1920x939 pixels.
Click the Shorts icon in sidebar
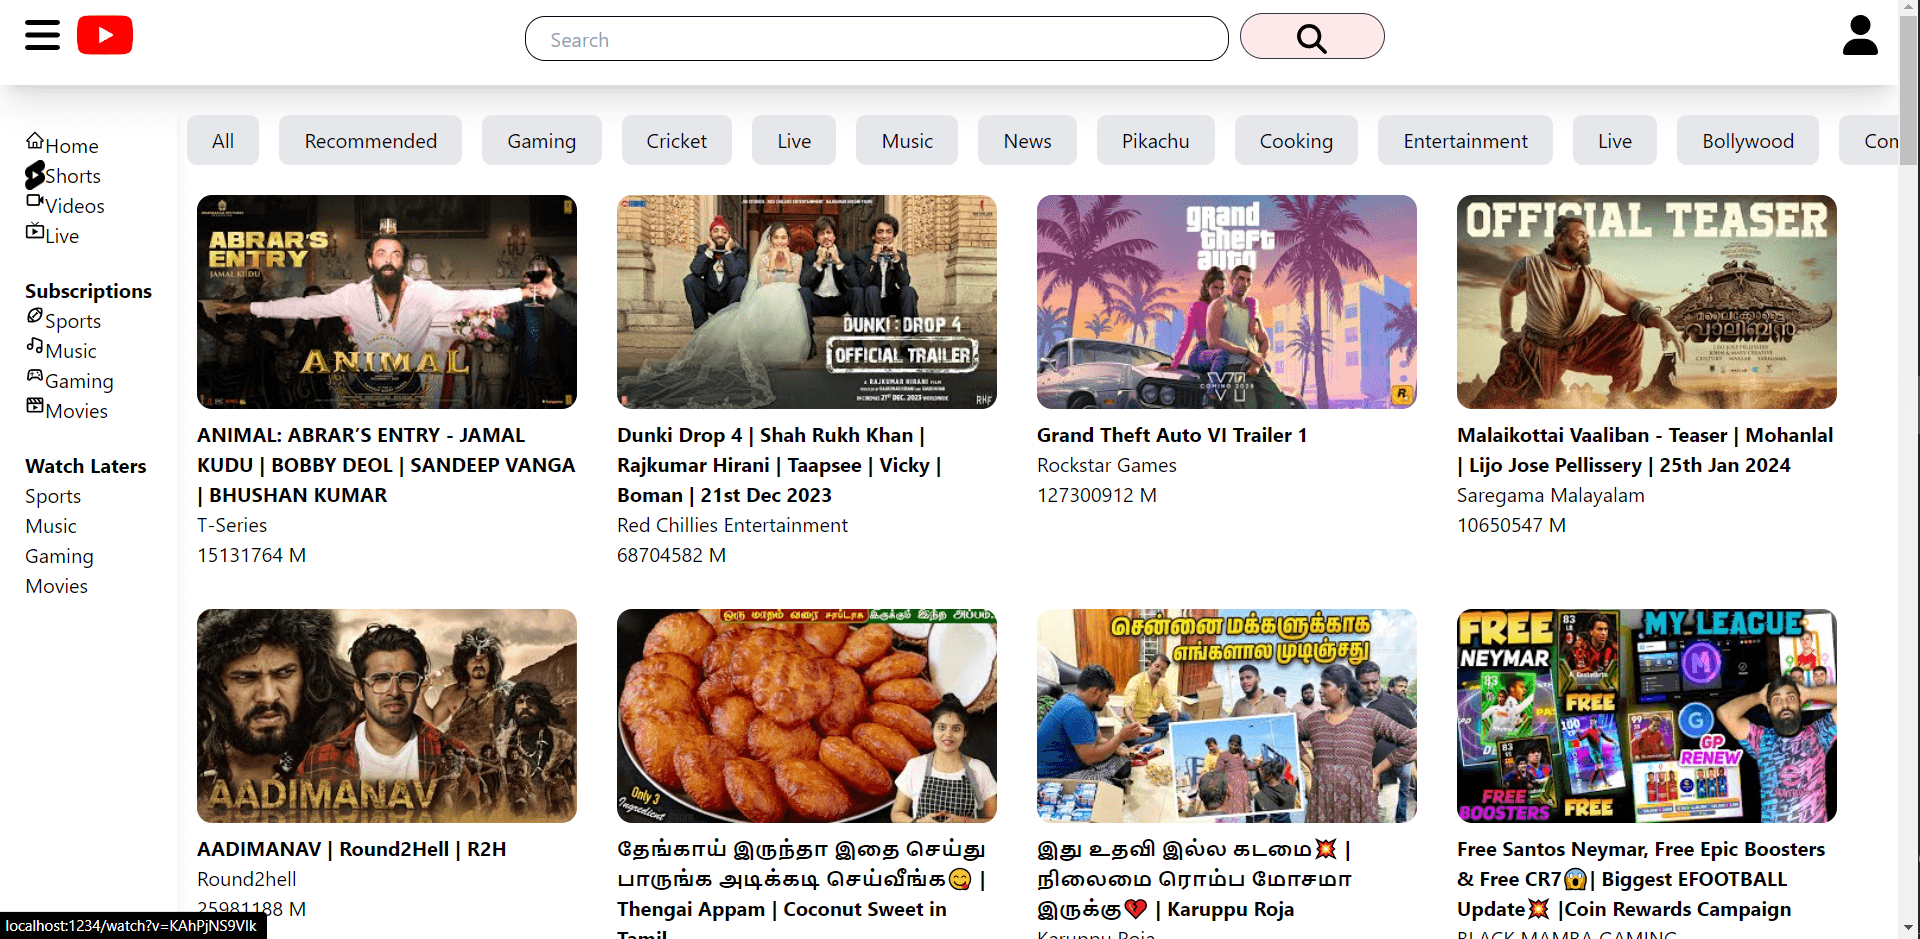click(35, 175)
